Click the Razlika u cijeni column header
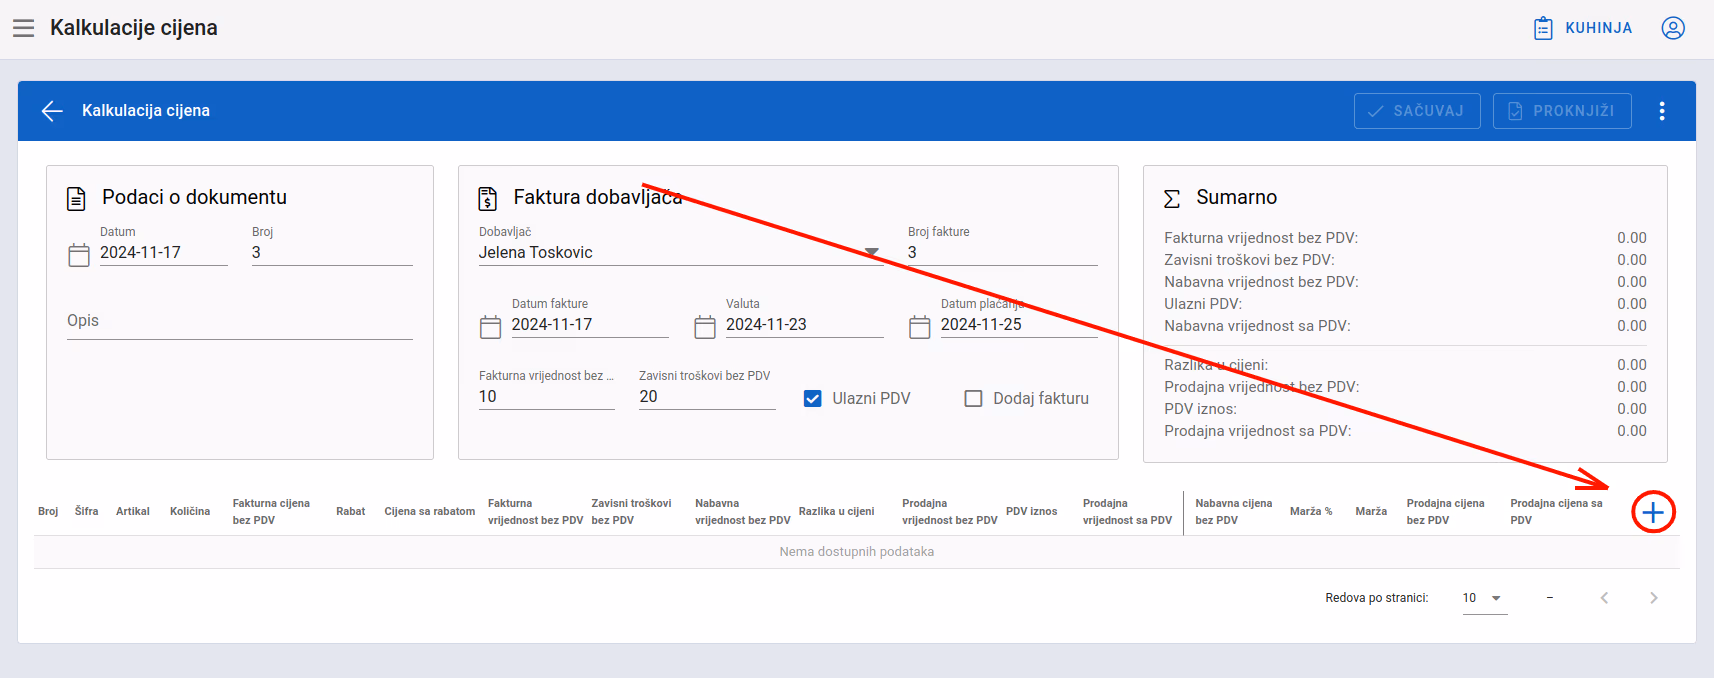 pos(836,511)
